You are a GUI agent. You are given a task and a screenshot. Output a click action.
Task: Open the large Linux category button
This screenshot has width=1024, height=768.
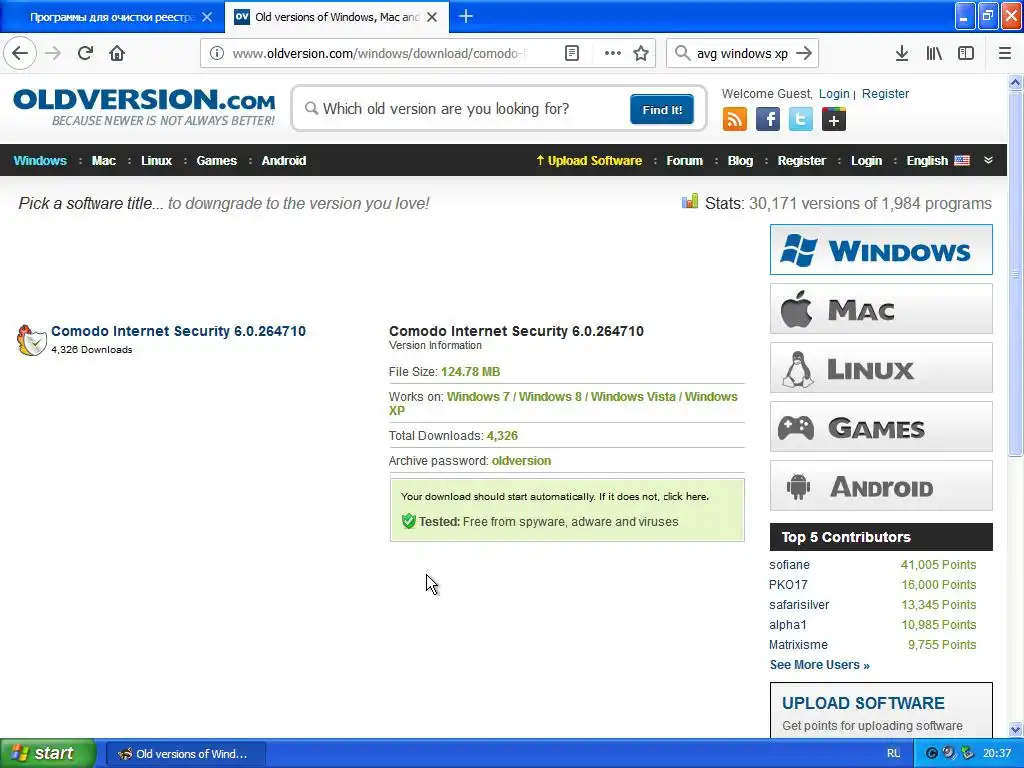point(881,368)
